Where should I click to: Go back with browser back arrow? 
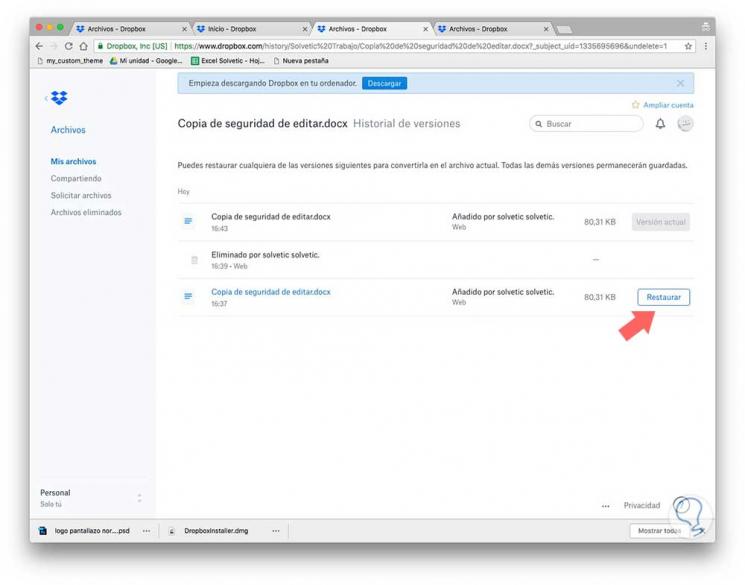[39, 46]
